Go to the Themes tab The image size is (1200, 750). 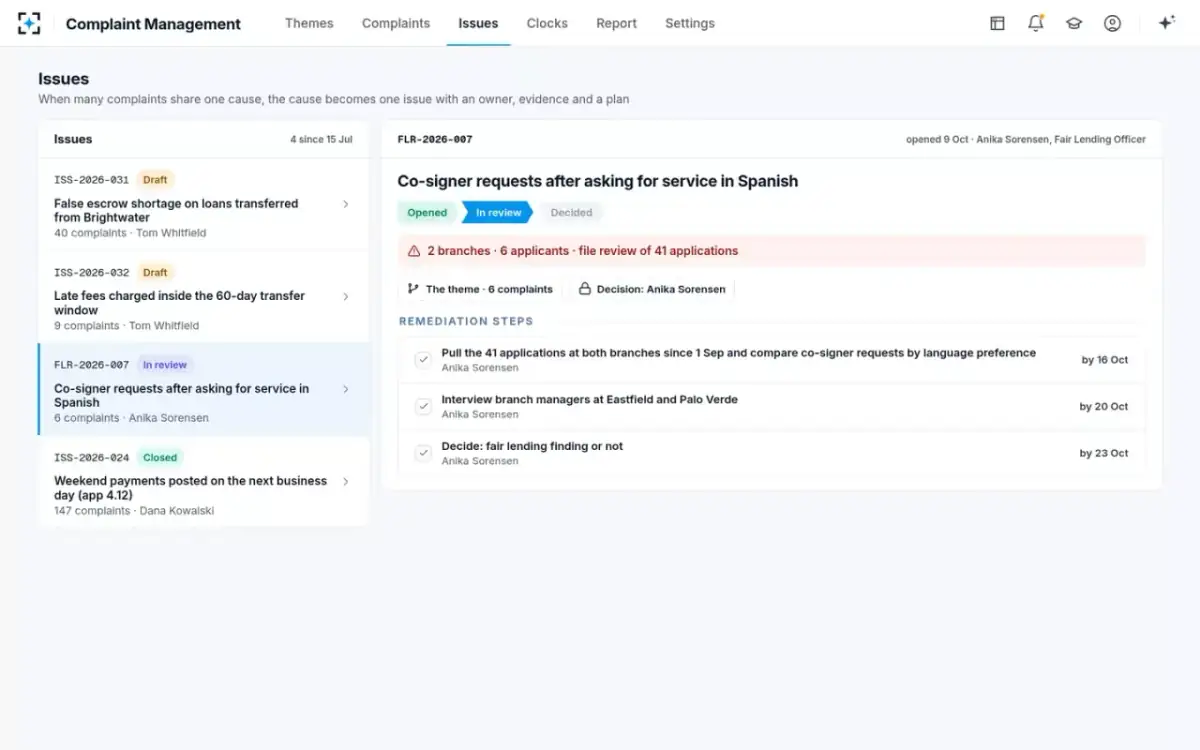tap(309, 23)
